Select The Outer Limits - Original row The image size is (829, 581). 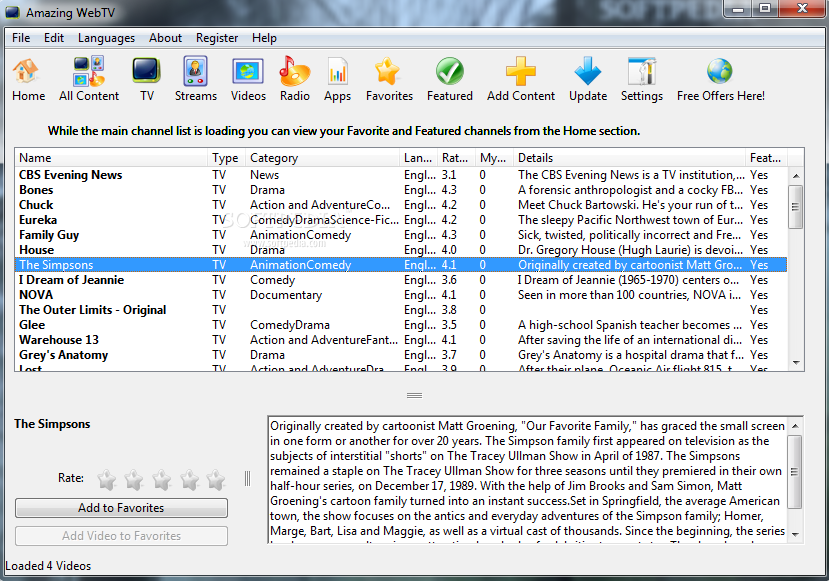point(401,310)
